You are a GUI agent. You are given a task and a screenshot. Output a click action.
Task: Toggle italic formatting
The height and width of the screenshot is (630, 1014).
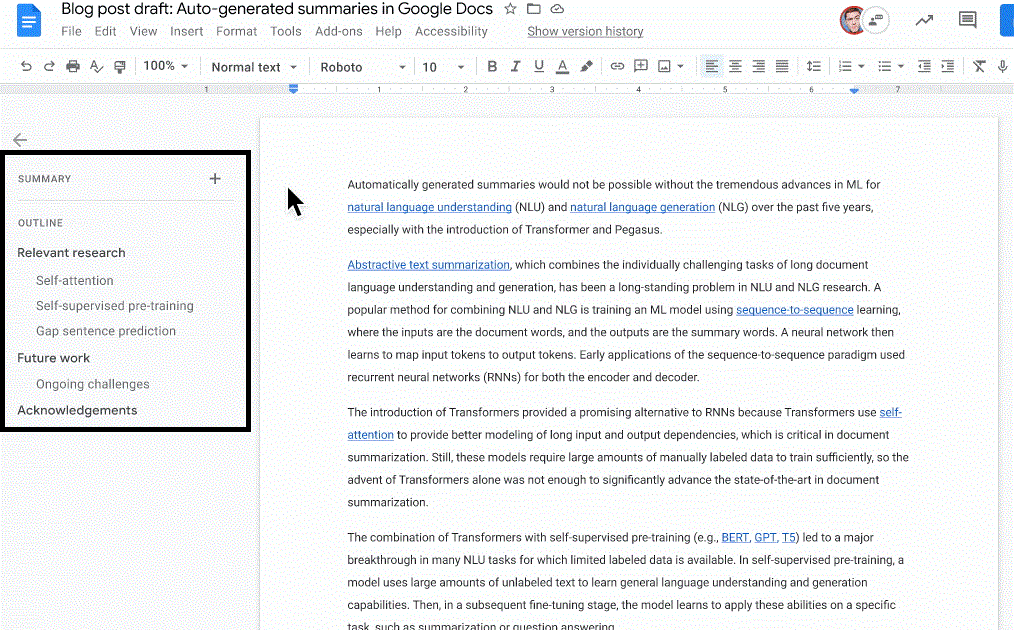point(515,67)
